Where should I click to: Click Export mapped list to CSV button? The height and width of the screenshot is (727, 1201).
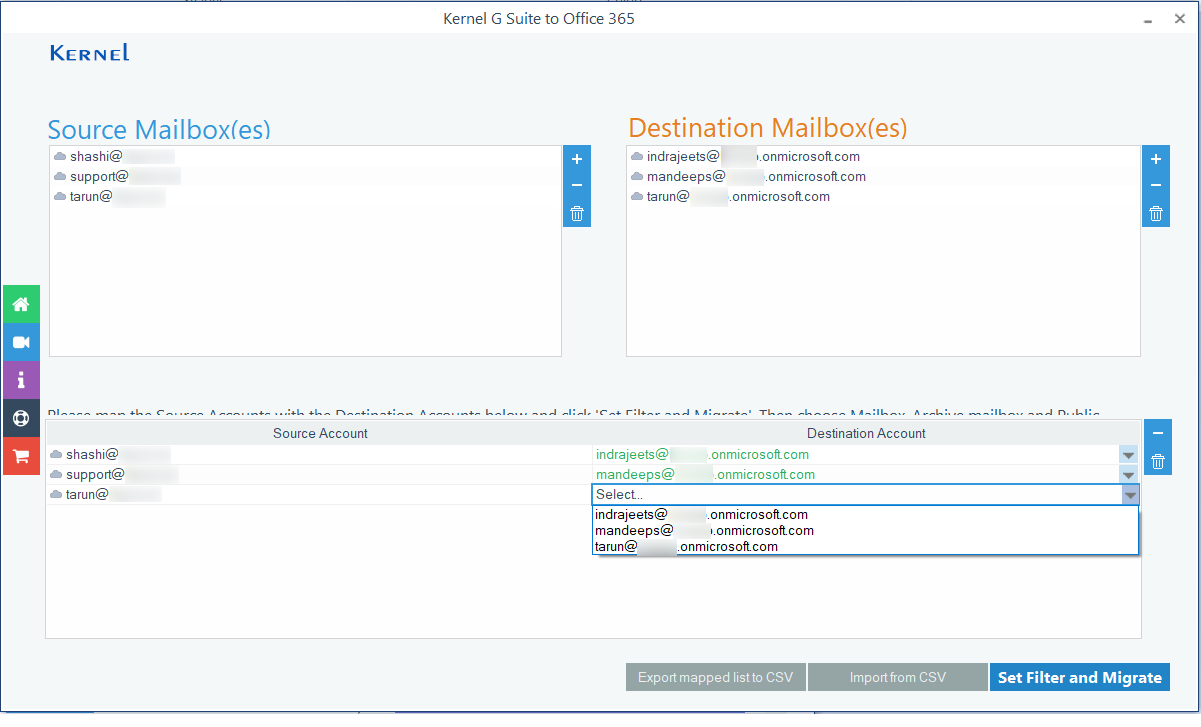click(716, 678)
